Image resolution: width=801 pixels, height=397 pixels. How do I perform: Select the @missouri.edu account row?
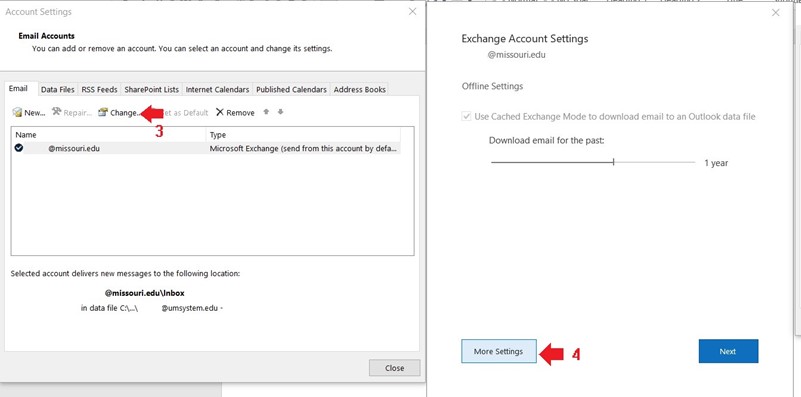tap(206, 148)
